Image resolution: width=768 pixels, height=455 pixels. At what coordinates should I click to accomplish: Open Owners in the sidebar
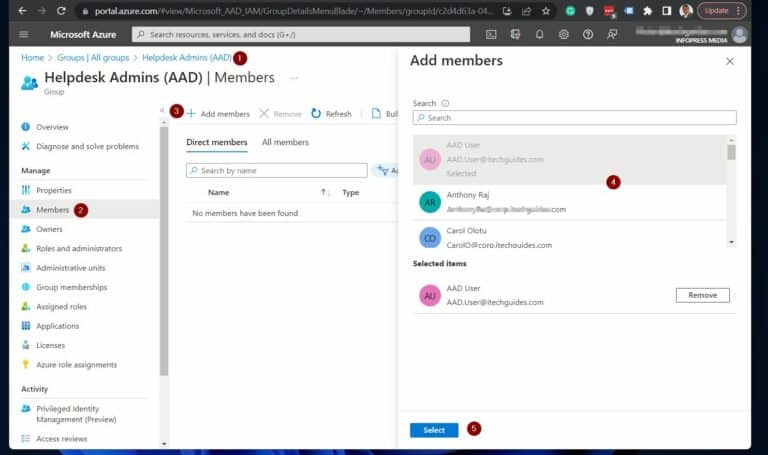pos(49,229)
